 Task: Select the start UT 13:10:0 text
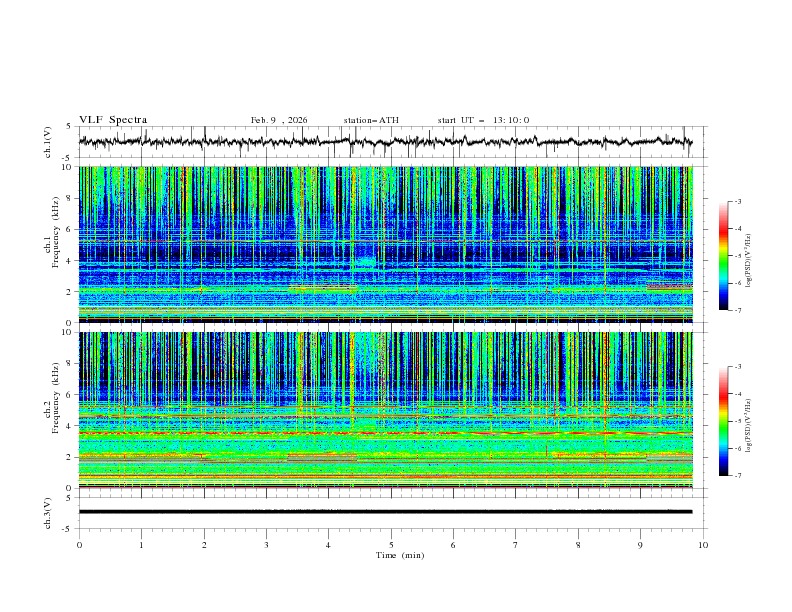tap(483, 120)
